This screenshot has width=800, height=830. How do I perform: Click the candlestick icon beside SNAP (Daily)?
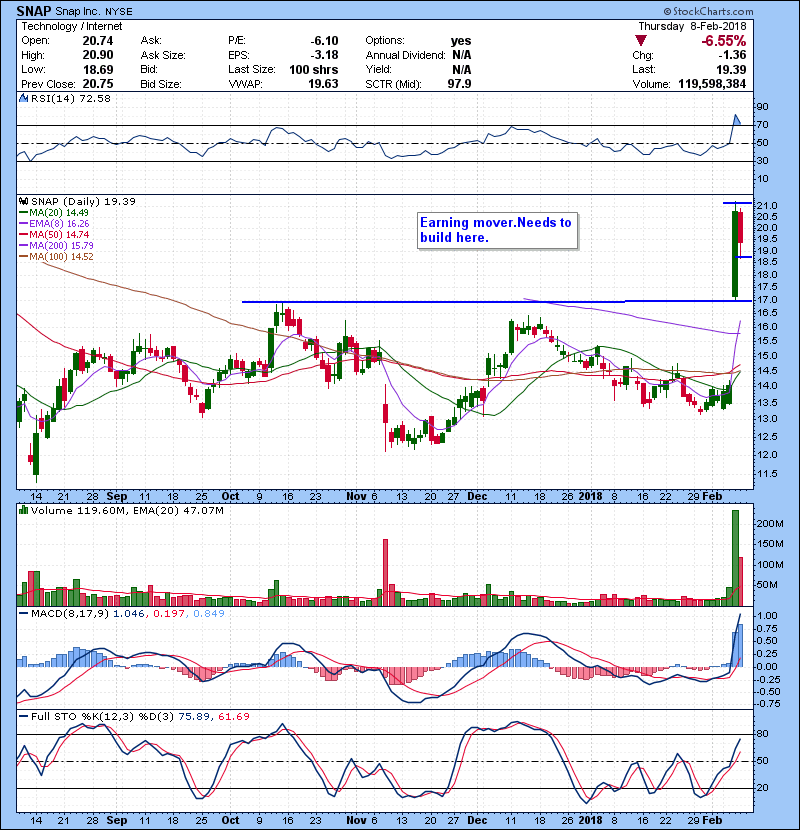(23, 201)
